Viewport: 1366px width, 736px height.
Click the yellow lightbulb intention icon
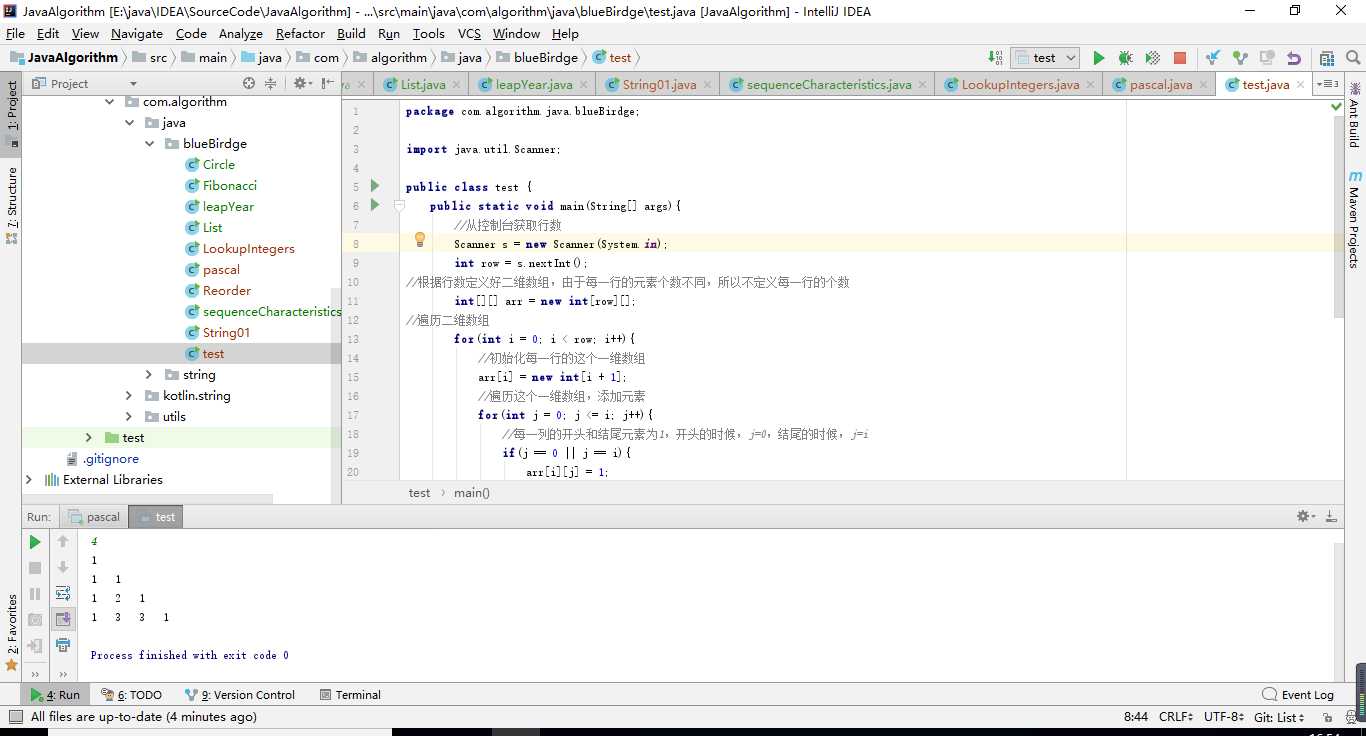coord(420,240)
